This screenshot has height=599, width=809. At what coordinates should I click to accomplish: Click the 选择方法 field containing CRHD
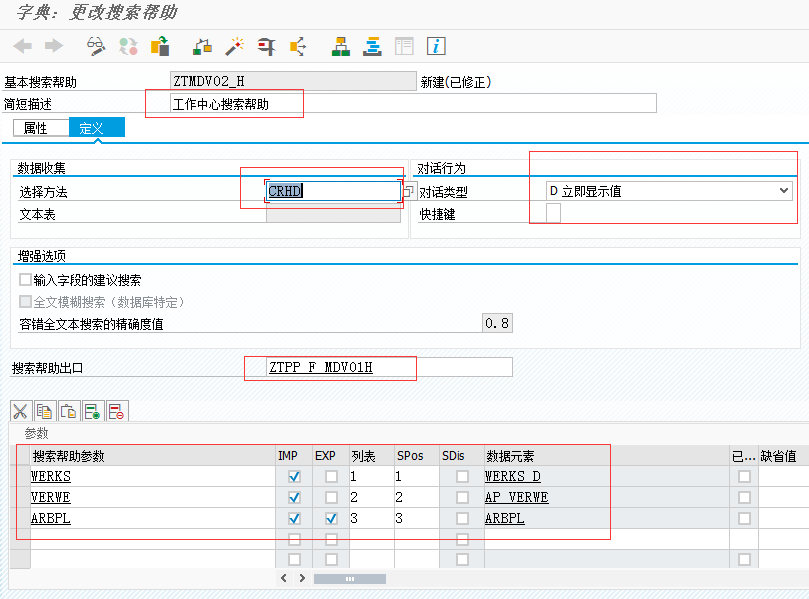point(333,191)
